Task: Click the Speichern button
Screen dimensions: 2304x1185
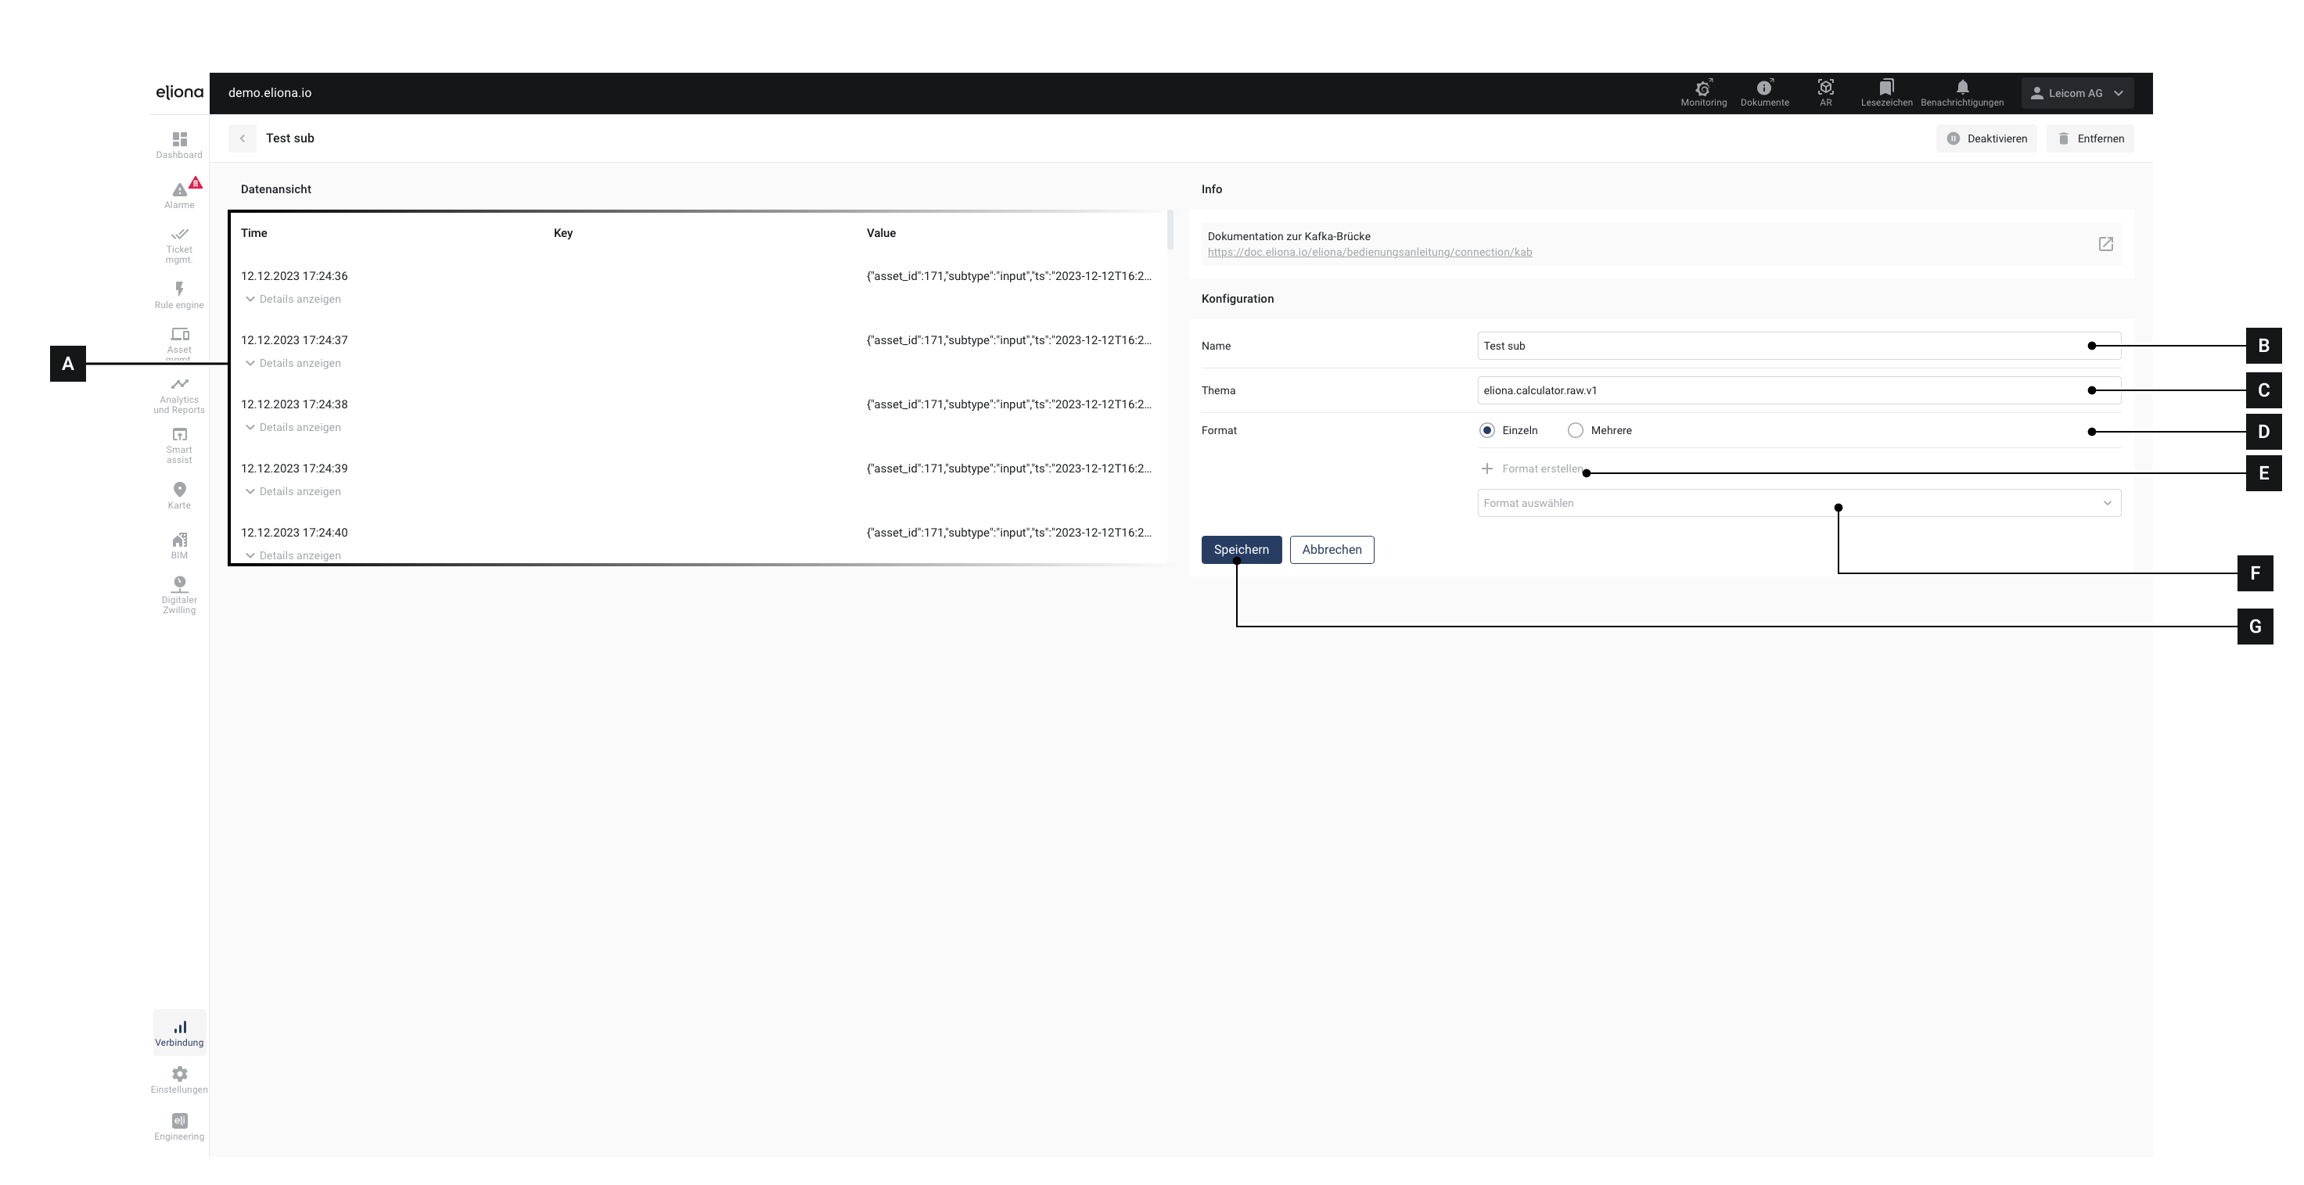Action: point(1241,549)
